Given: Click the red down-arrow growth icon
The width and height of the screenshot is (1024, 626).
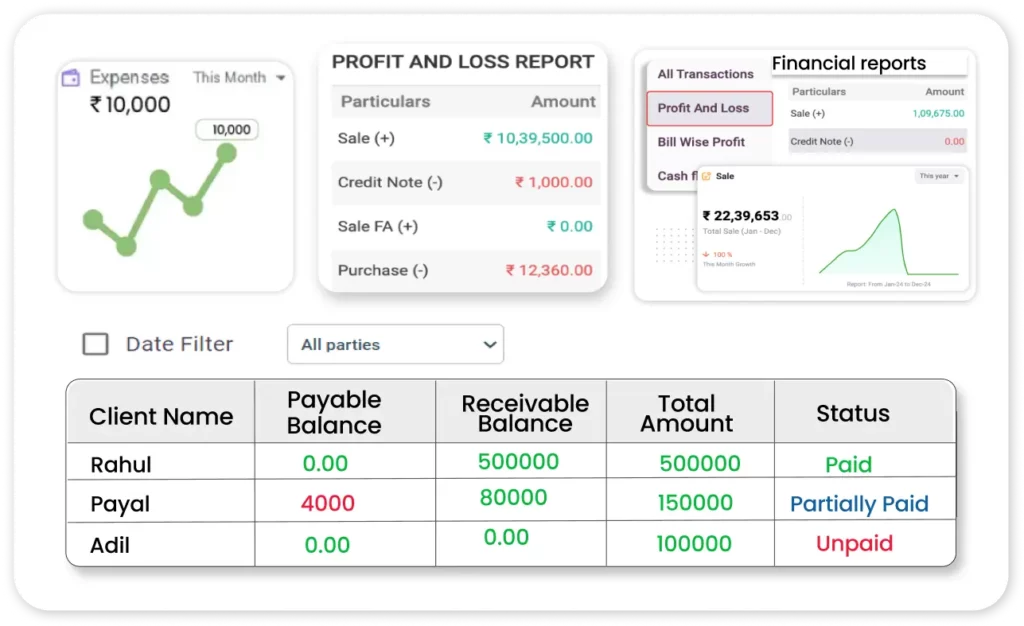Looking at the screenshot, I should (x=707, y=254).
